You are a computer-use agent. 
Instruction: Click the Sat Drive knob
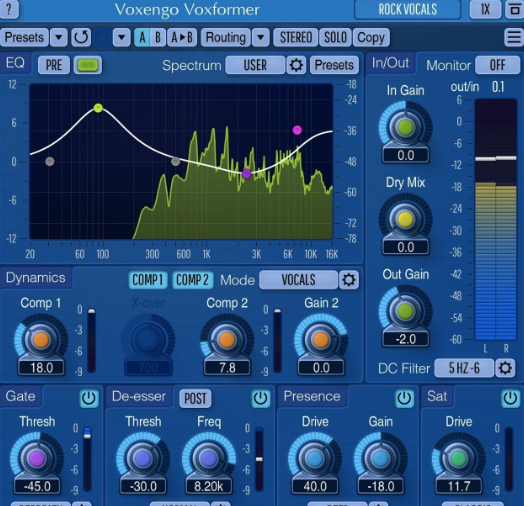tap(458, 459)
